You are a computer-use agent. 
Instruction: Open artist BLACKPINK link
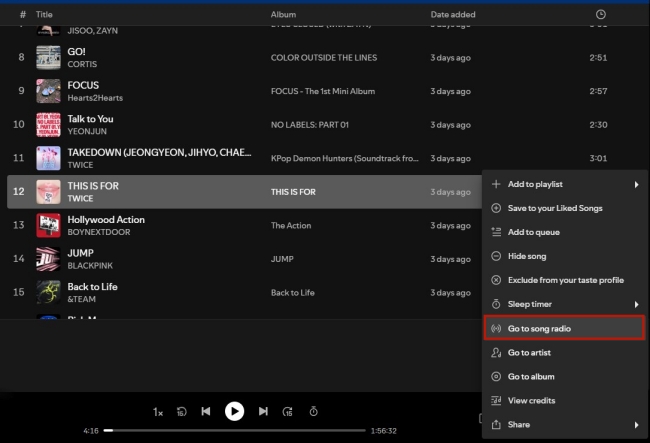click(x=90, y=266)
